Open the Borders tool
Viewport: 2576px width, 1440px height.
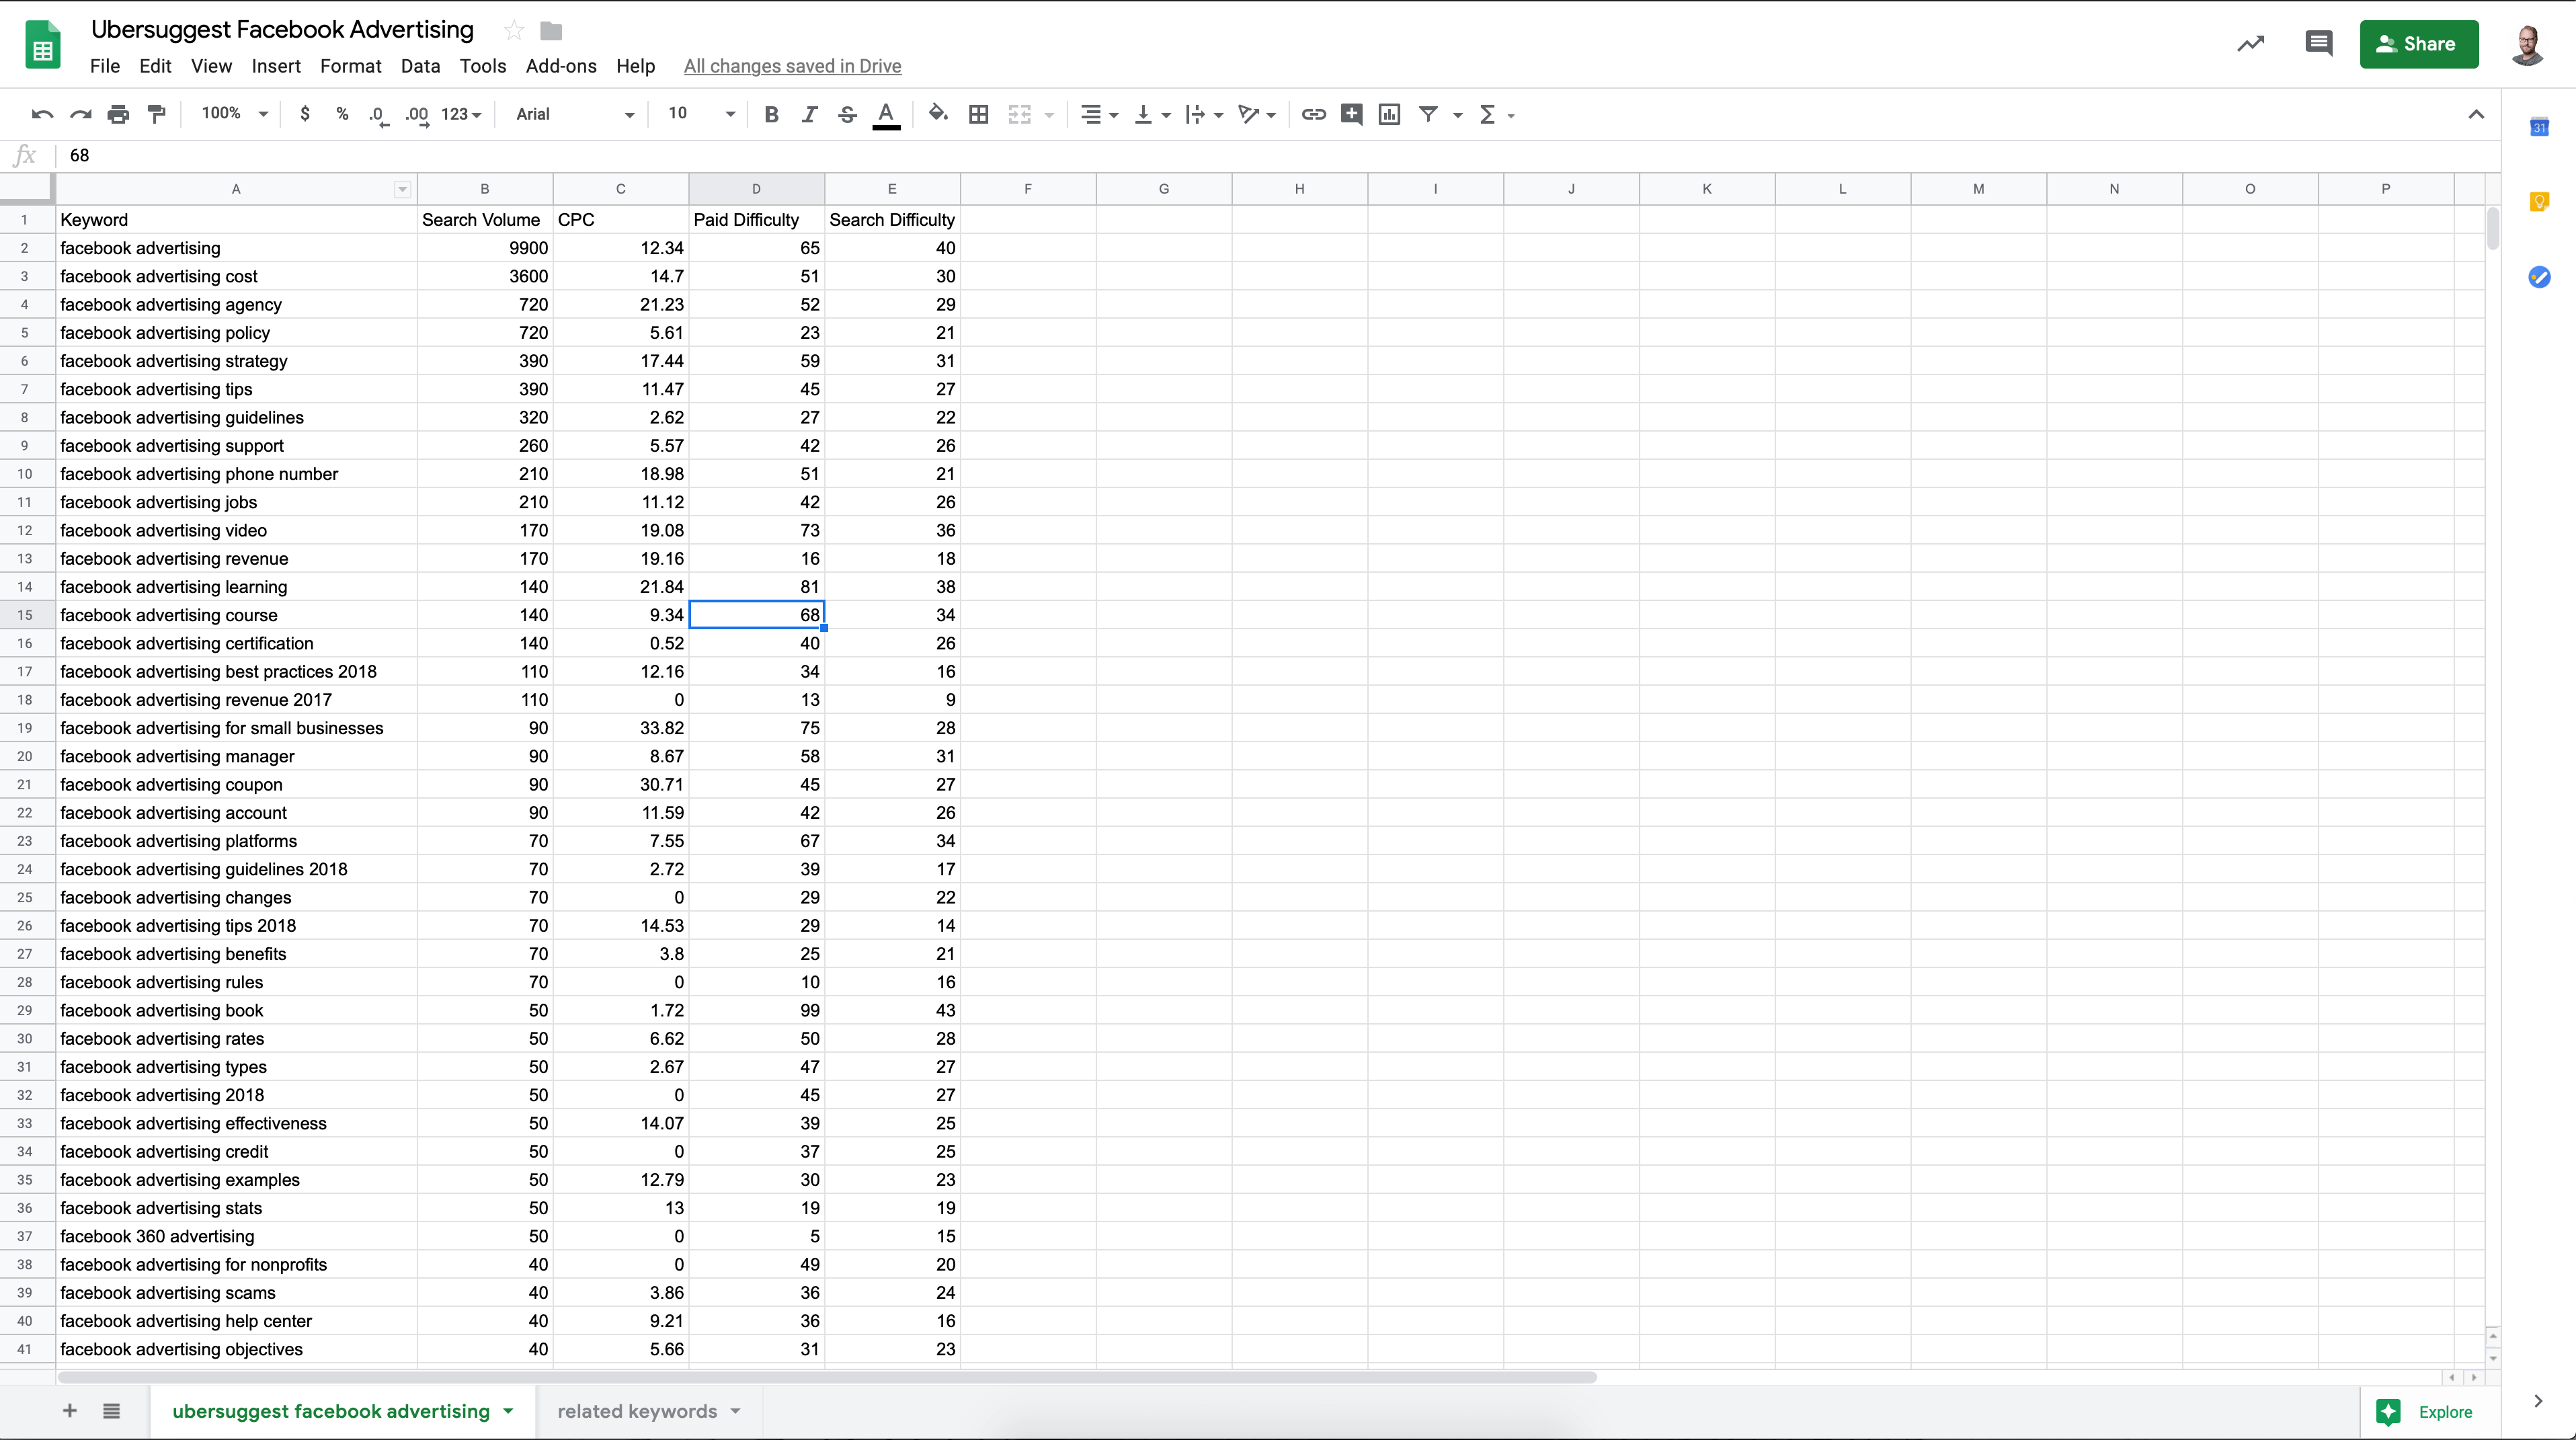[979, 115]
